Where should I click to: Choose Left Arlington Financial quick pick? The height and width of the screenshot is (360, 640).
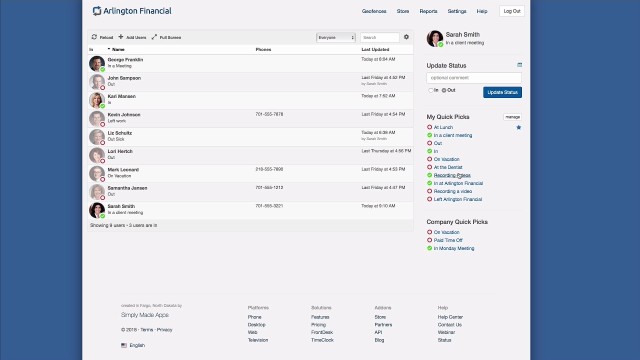(458, 199)
